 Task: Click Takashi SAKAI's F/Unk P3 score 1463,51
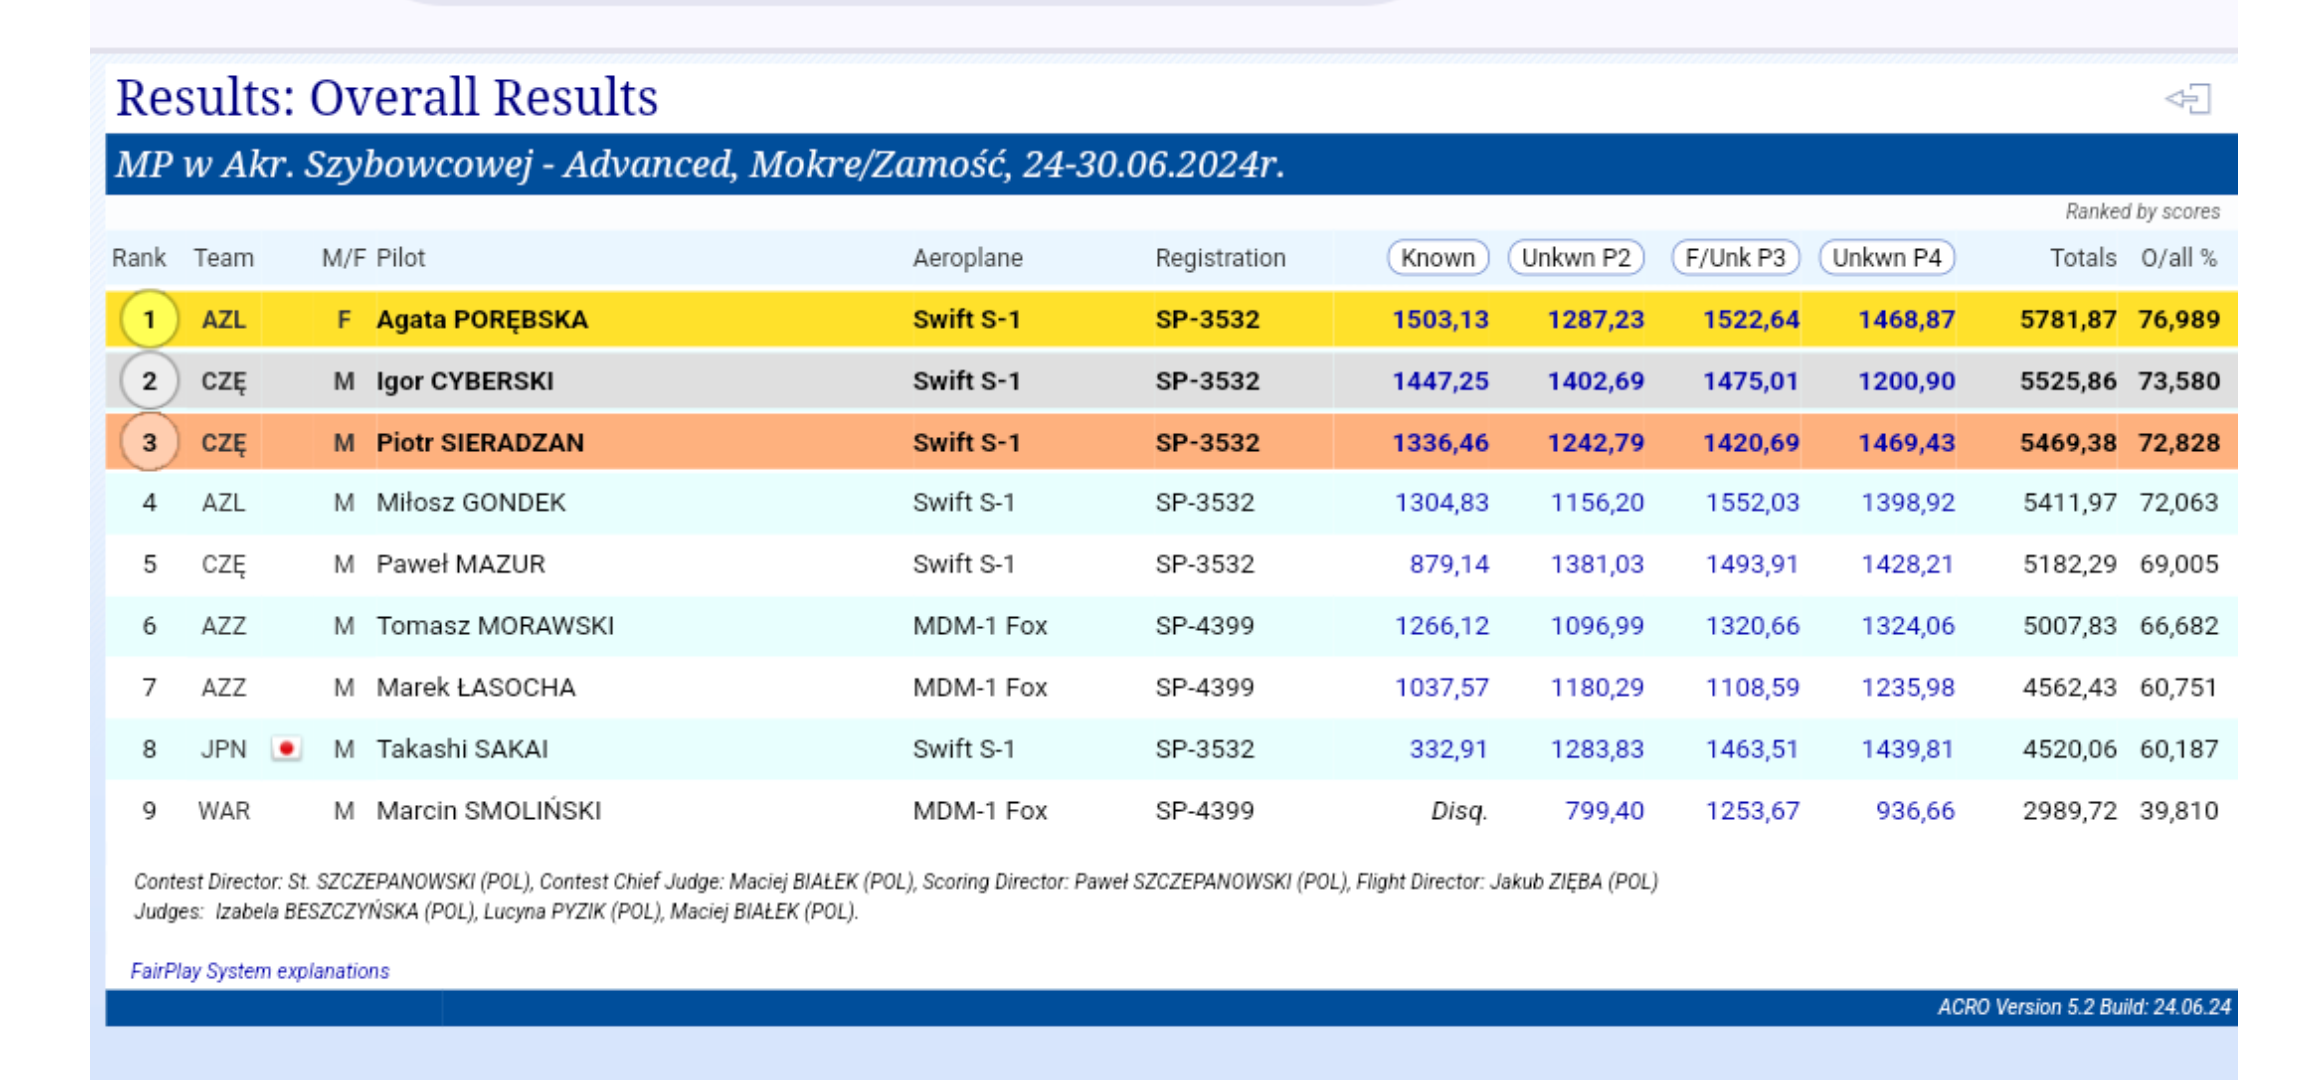[1752, 749]
